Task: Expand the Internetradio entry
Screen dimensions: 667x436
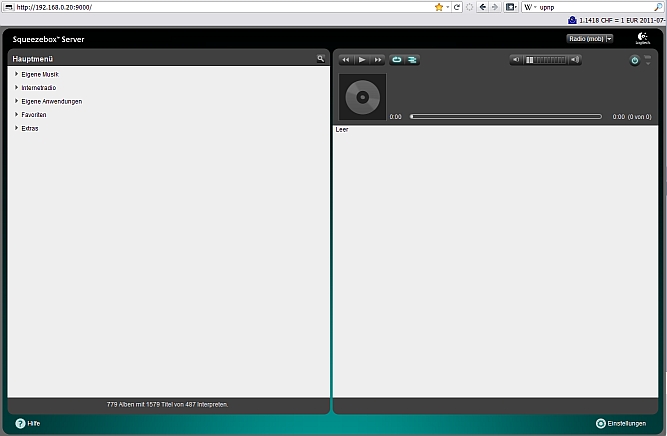Action: click(39, 88)
